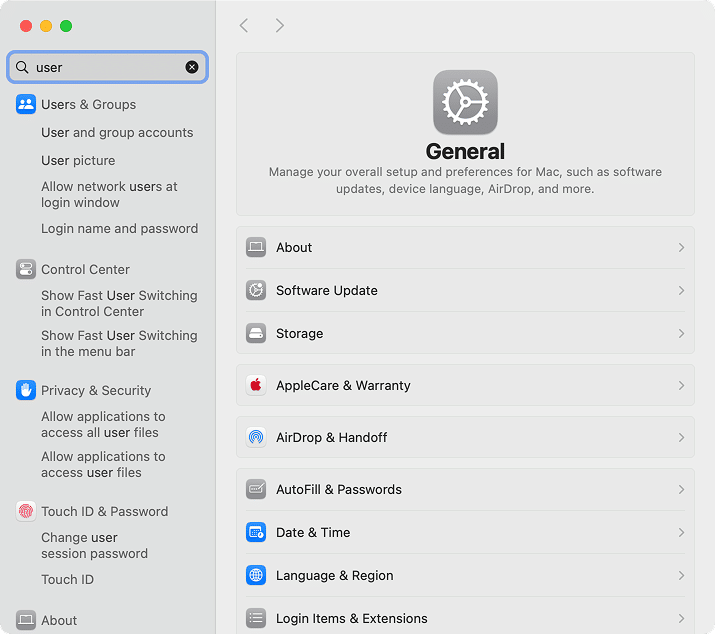Open the Software Update row label
Image resolution: width=715 pixels, height=634 pixels.
pyautogui.click(x=326, y=291)
